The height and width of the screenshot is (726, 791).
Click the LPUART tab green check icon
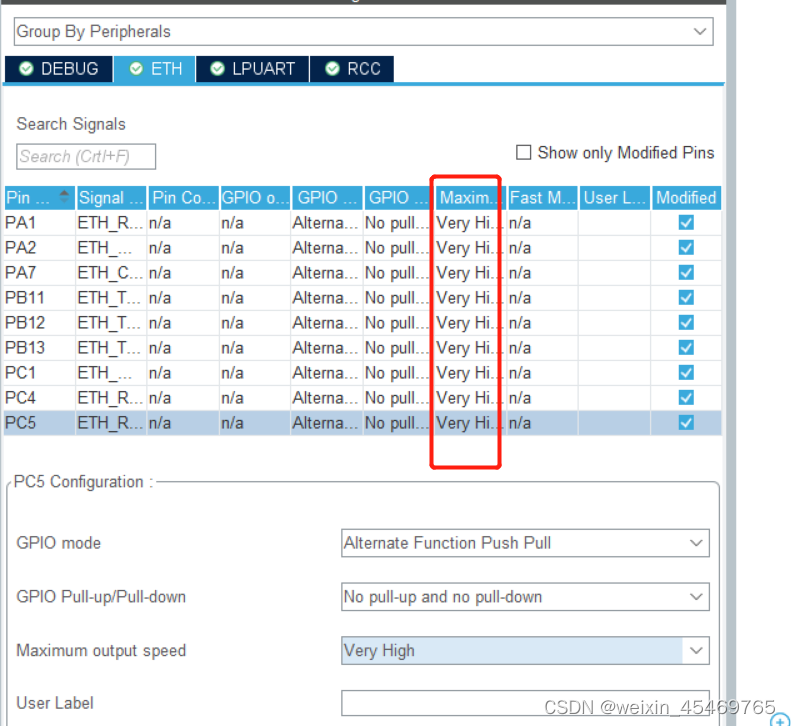point(217,69)
